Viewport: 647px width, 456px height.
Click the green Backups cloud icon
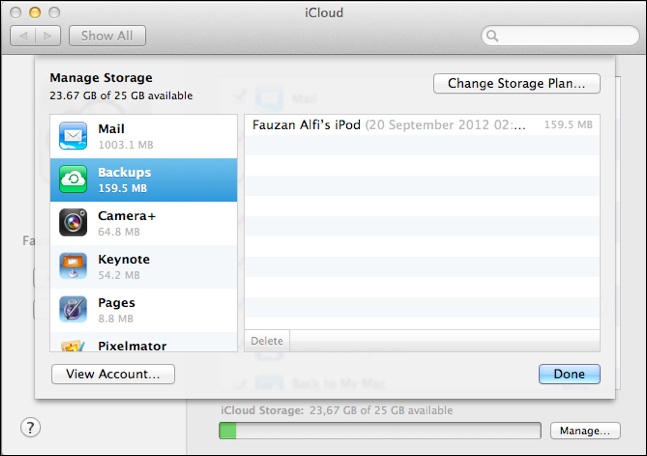73,179
